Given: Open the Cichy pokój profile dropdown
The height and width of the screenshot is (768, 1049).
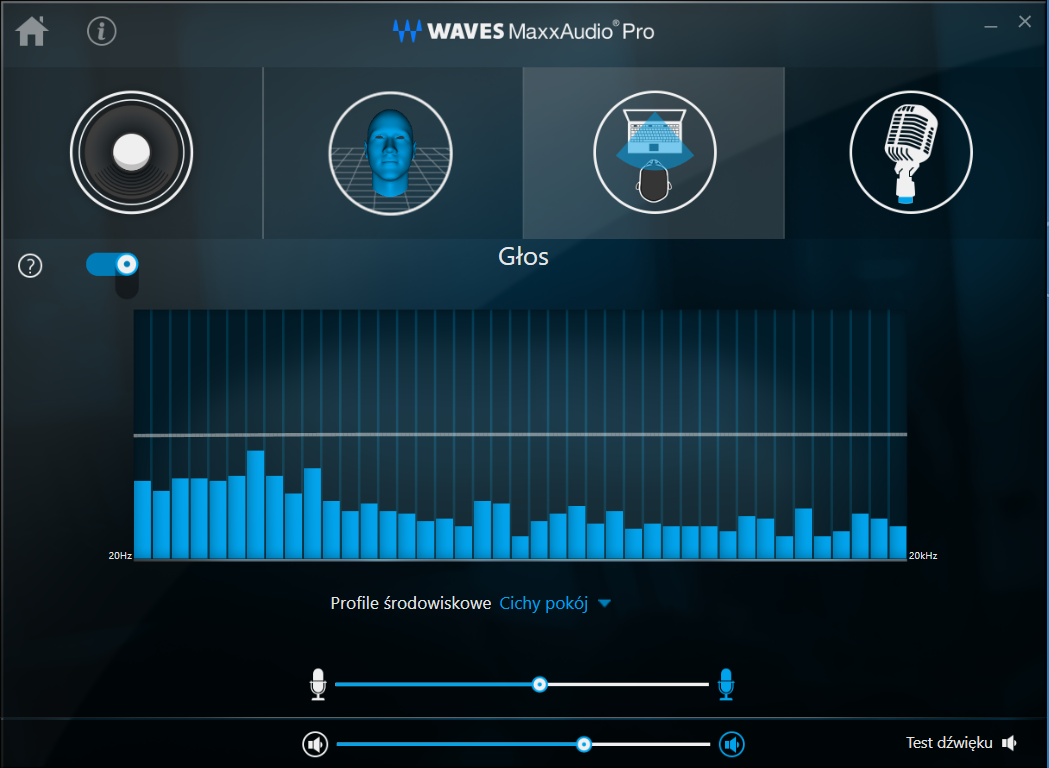Looking at the screenshot, I should pos(543,603).
